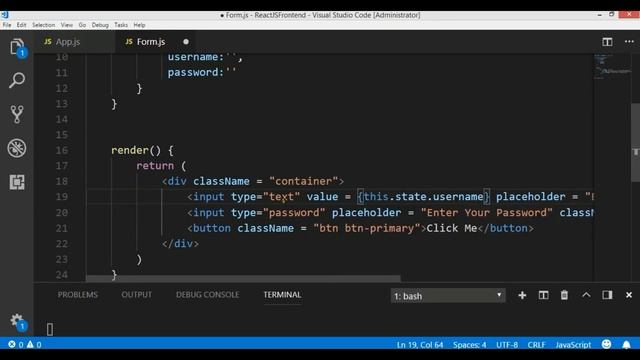640x360 pixels.
Task: Click "Enter Your Password" string
Action: (487, 213)
